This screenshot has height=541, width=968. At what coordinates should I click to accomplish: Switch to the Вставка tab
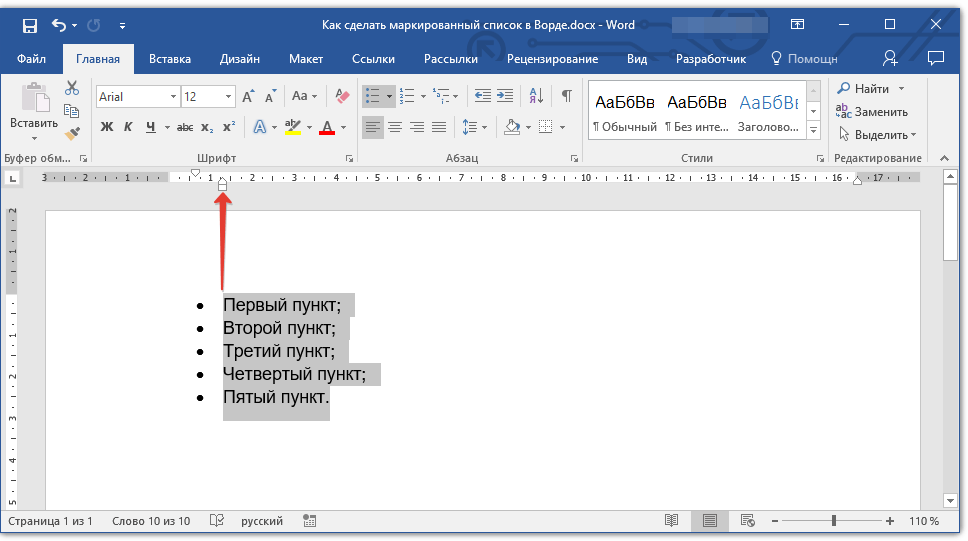170,59
